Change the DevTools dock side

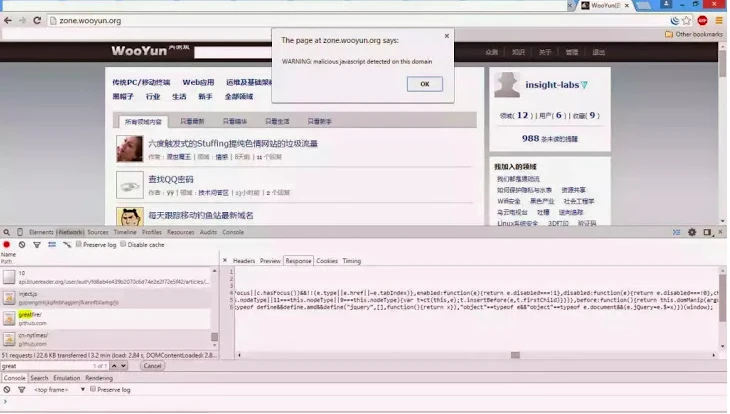708,232
